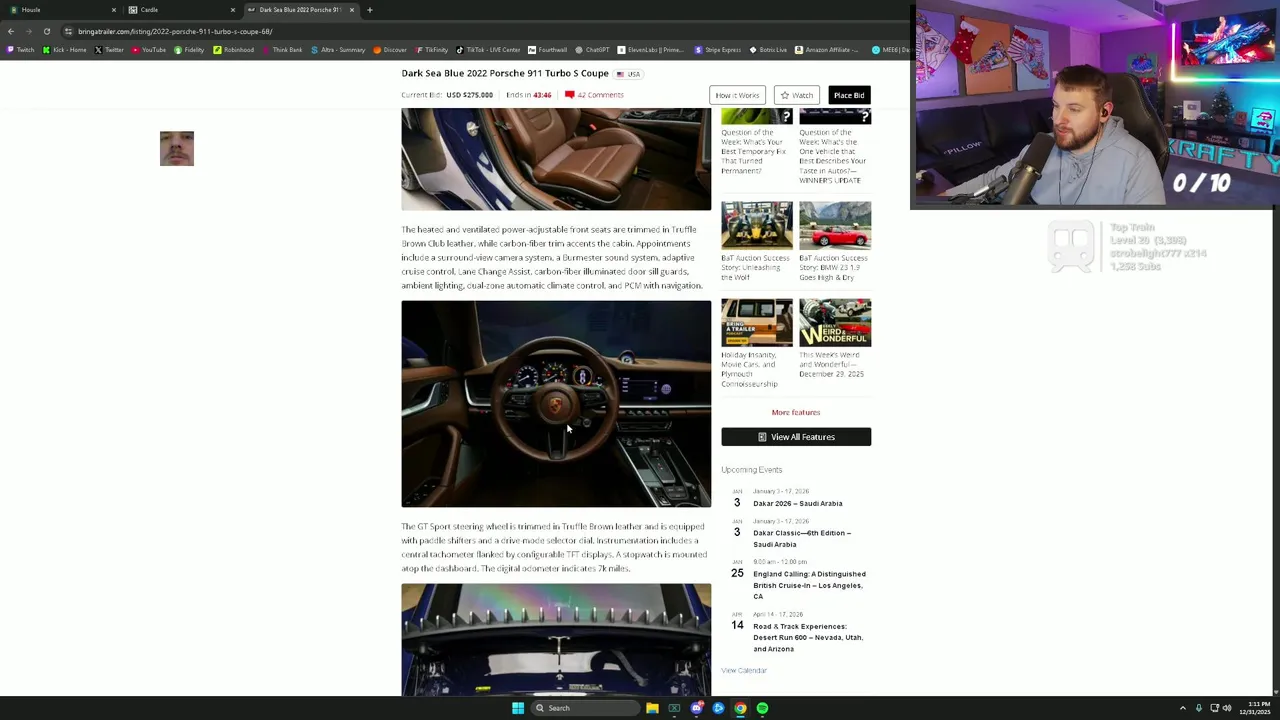Click the browser address bar
The height and width of the screenshot is (720, 1280).
[480, 31]
